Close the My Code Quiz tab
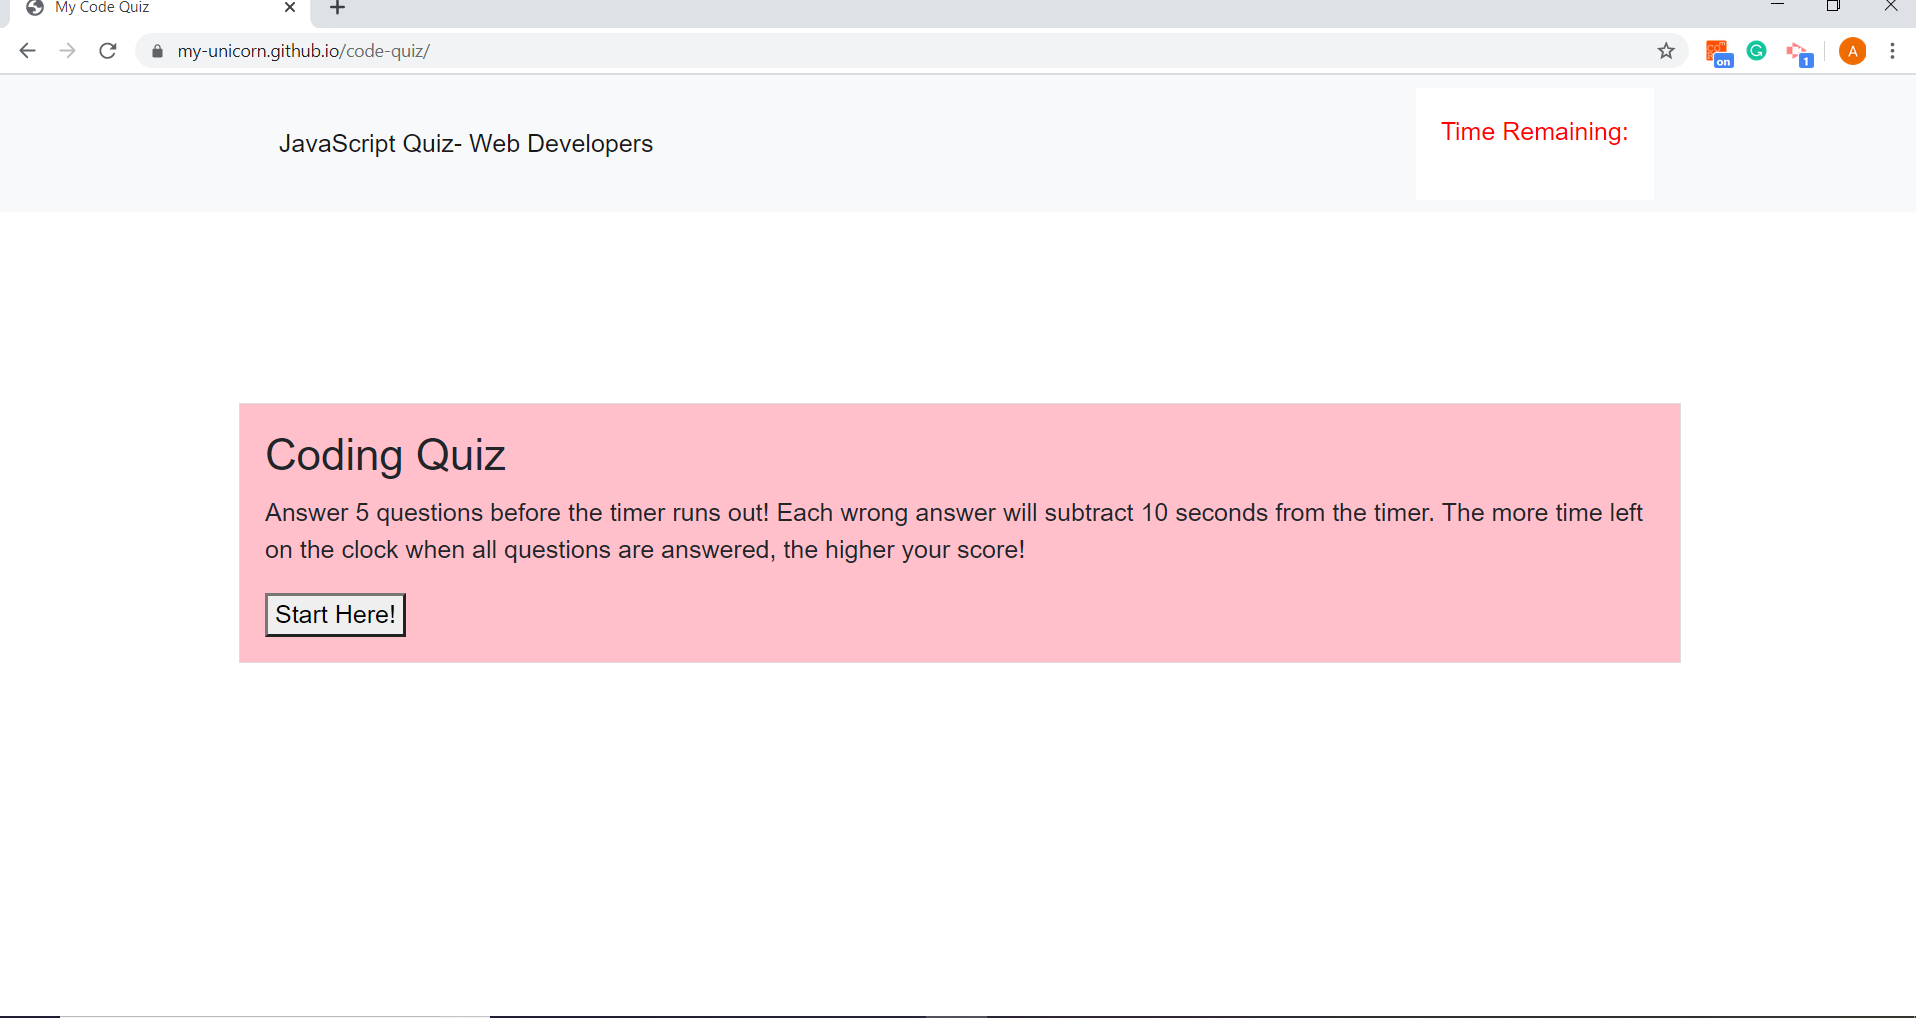This screenshot has width=1916, height=1018. [290, 8]
